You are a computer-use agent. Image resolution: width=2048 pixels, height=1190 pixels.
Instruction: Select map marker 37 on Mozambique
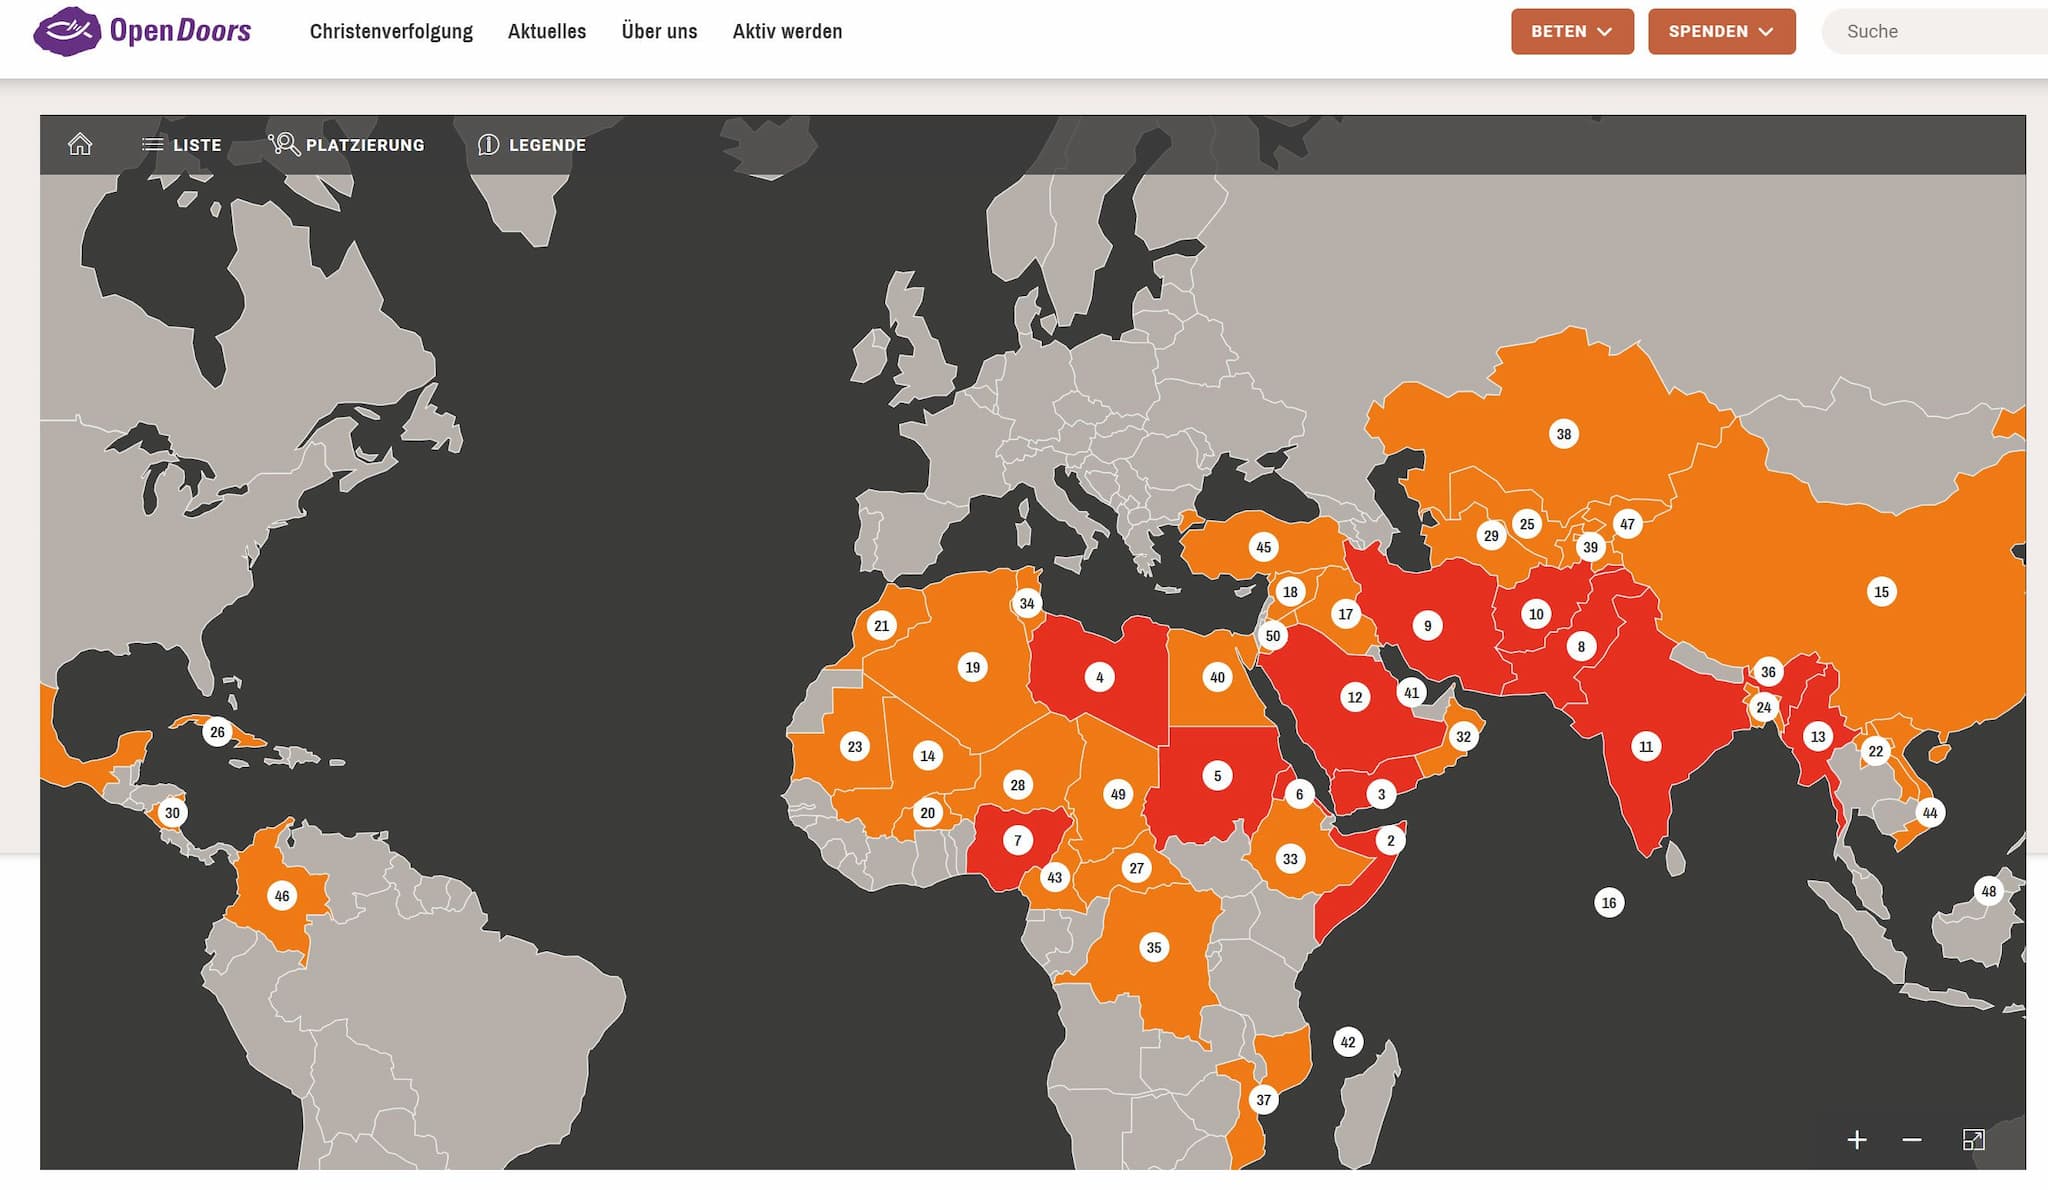pos(1264,1100)
